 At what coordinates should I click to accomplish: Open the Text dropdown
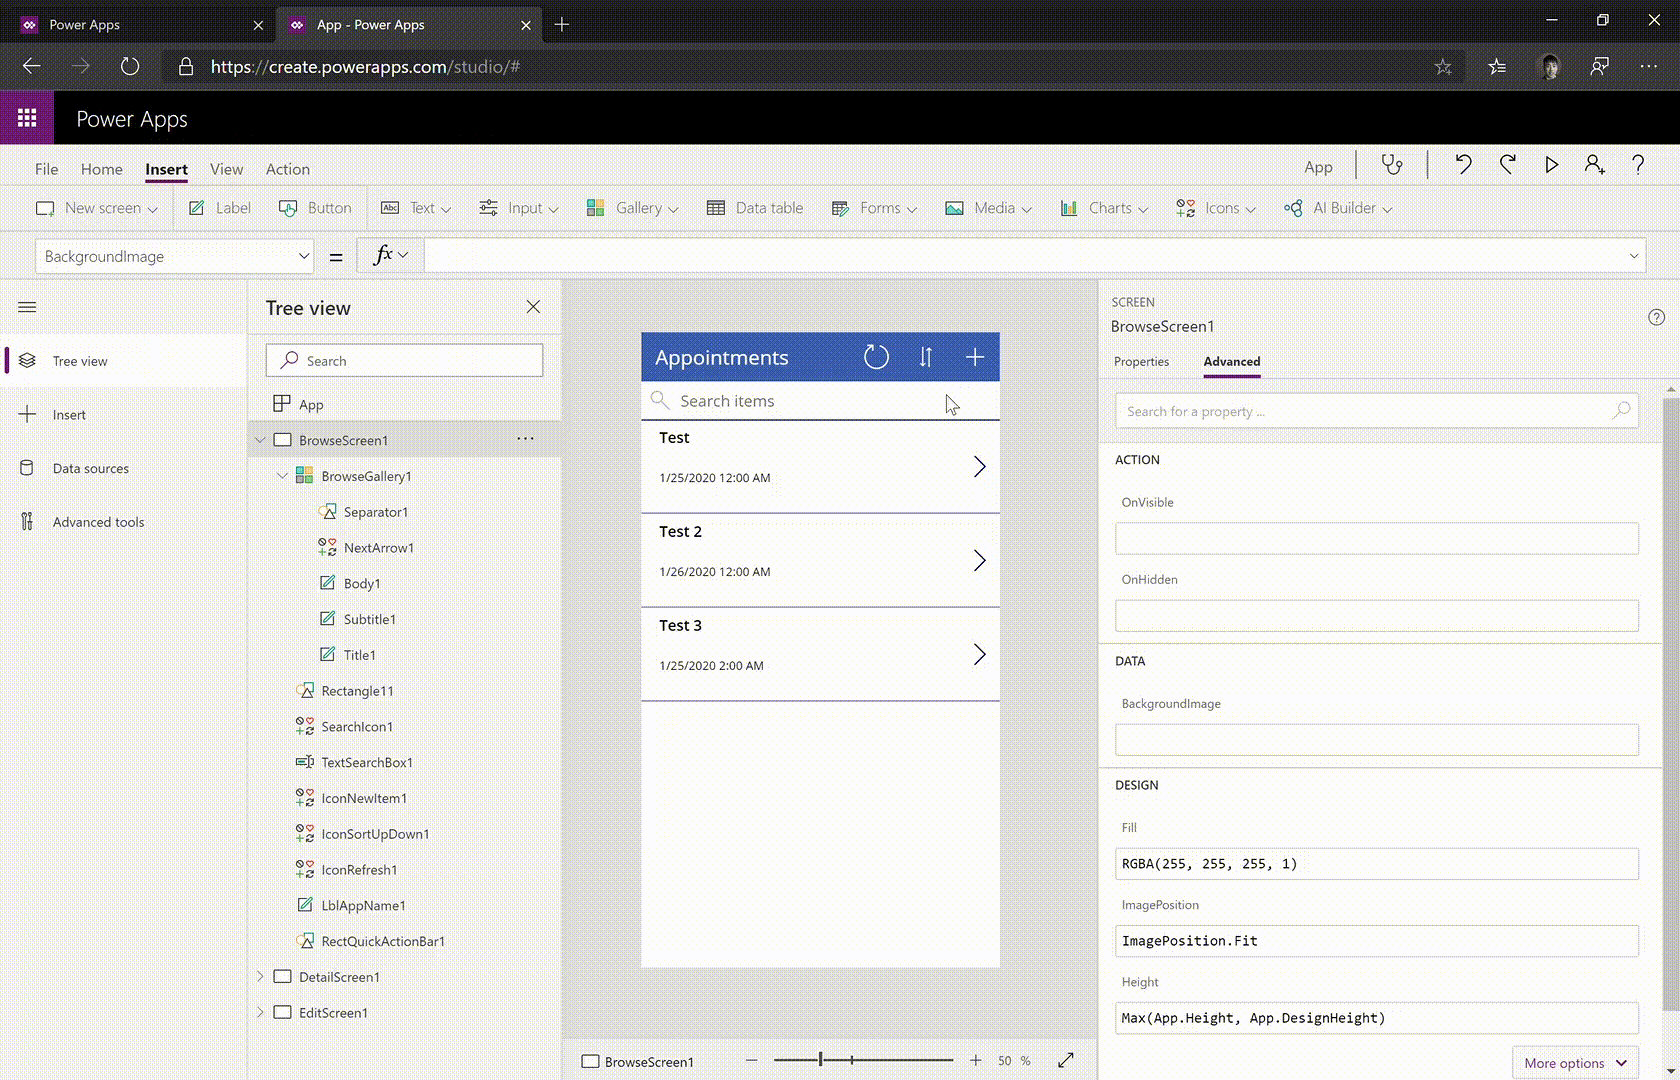416,208
